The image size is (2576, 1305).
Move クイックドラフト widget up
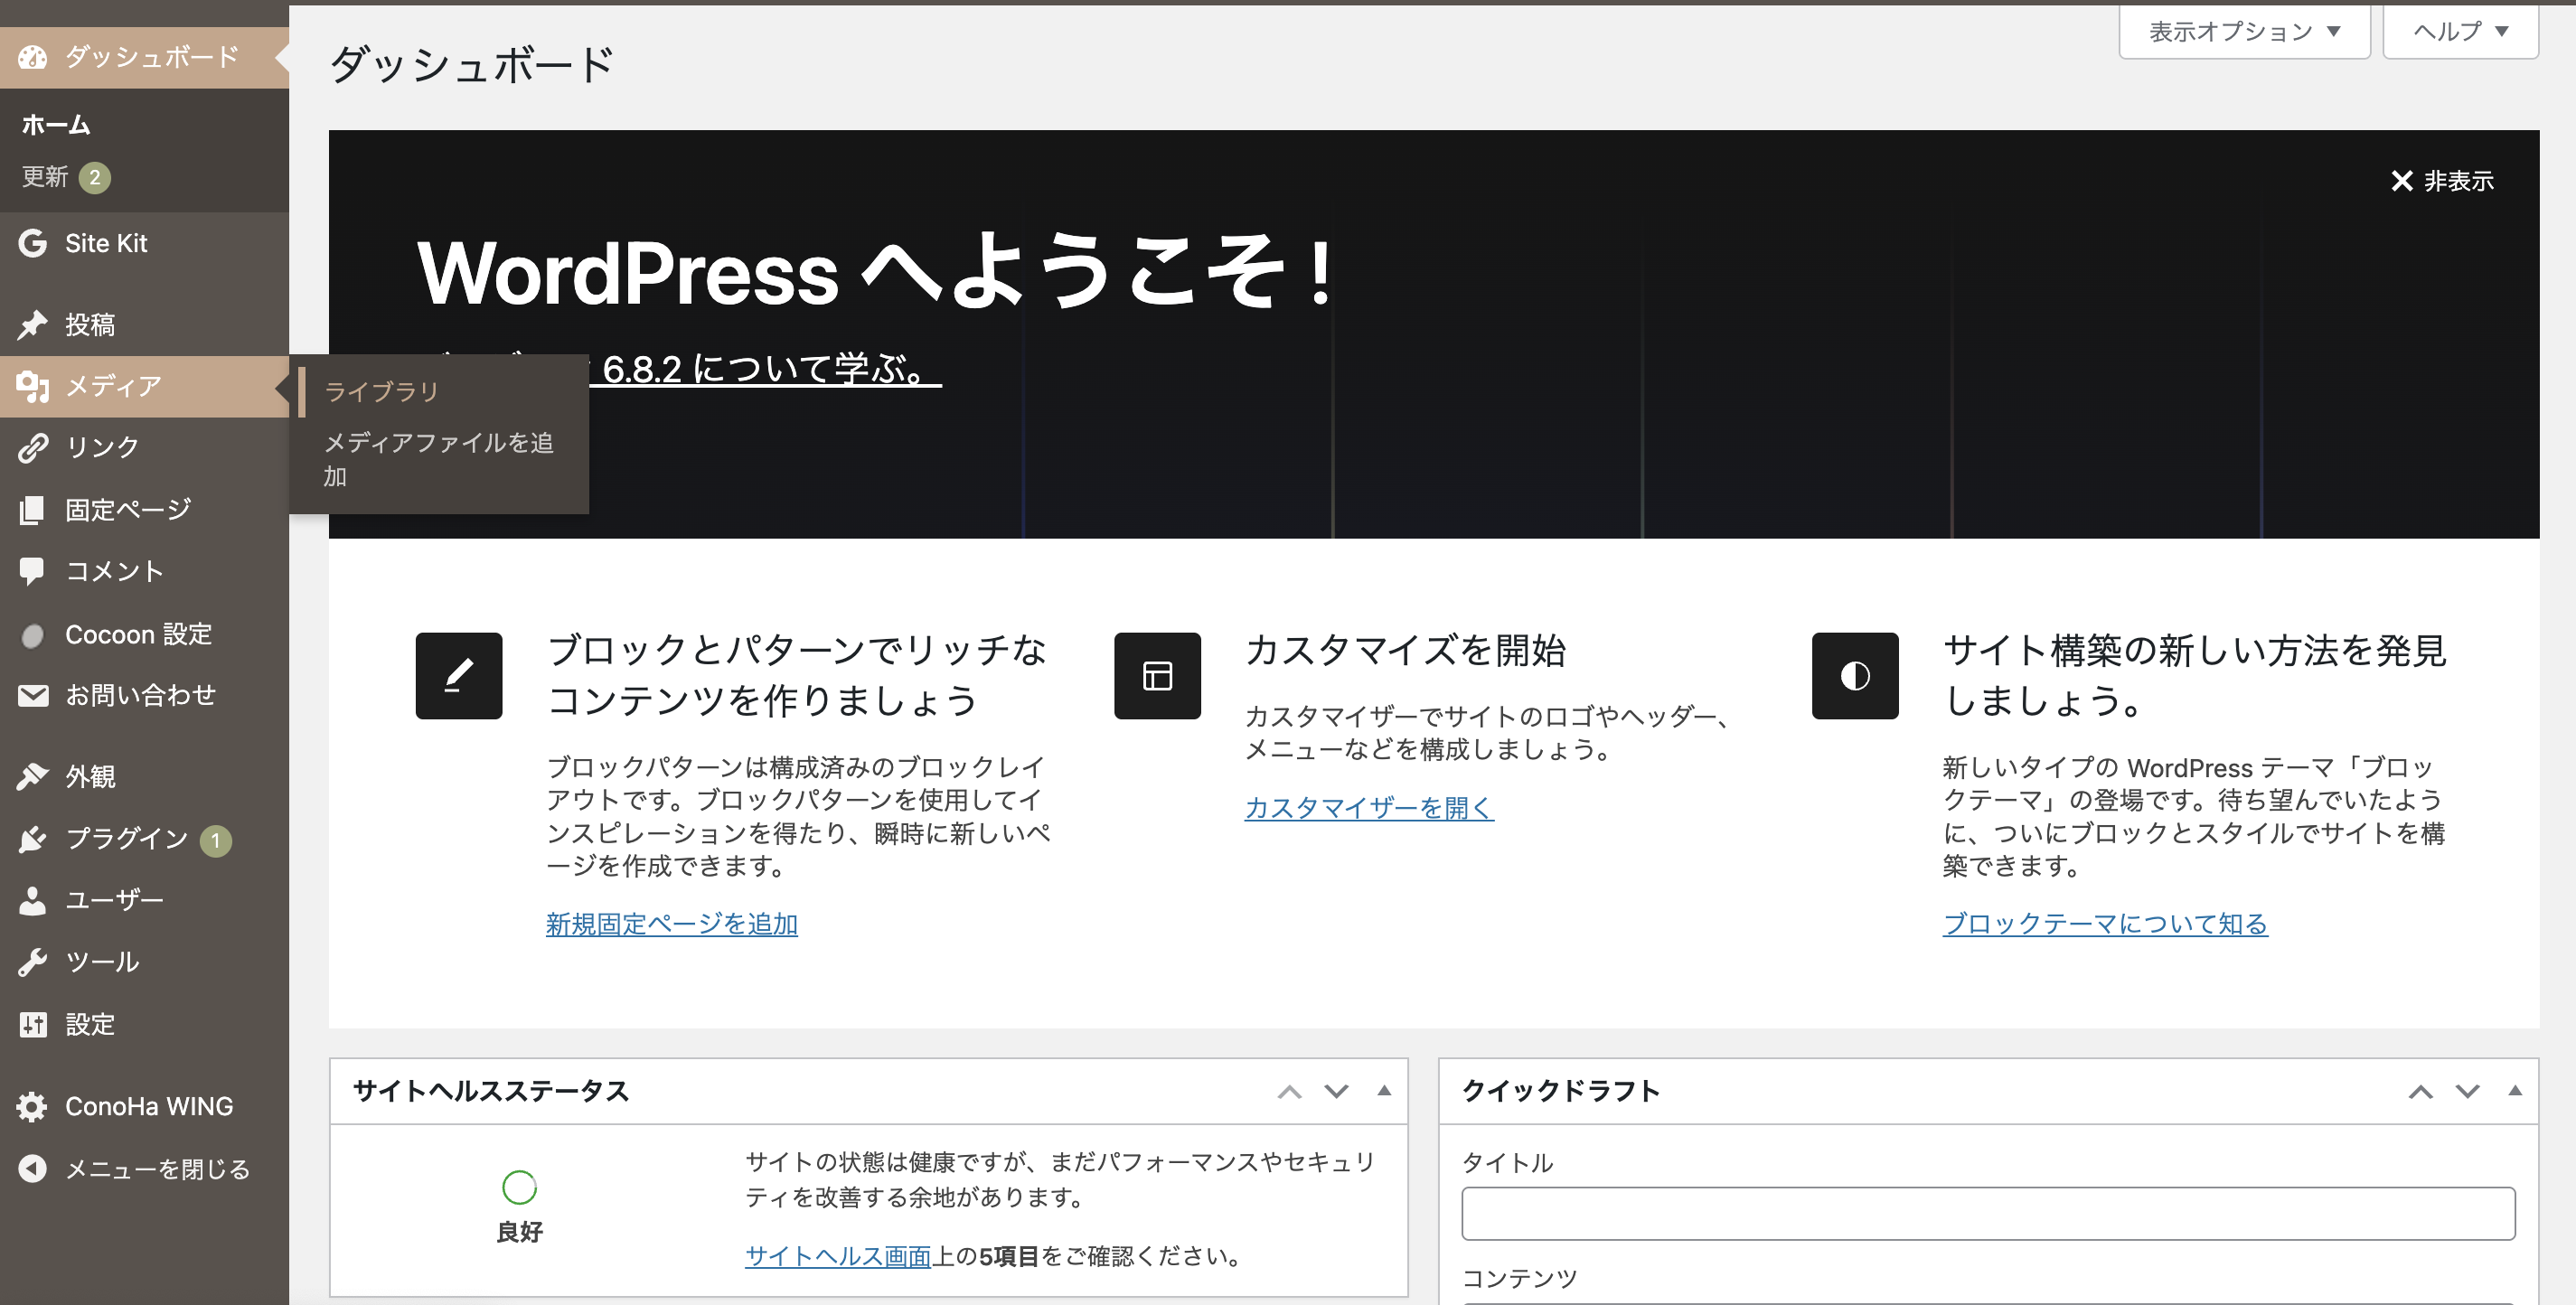pyautogui.click(x=2420, y=1091)
